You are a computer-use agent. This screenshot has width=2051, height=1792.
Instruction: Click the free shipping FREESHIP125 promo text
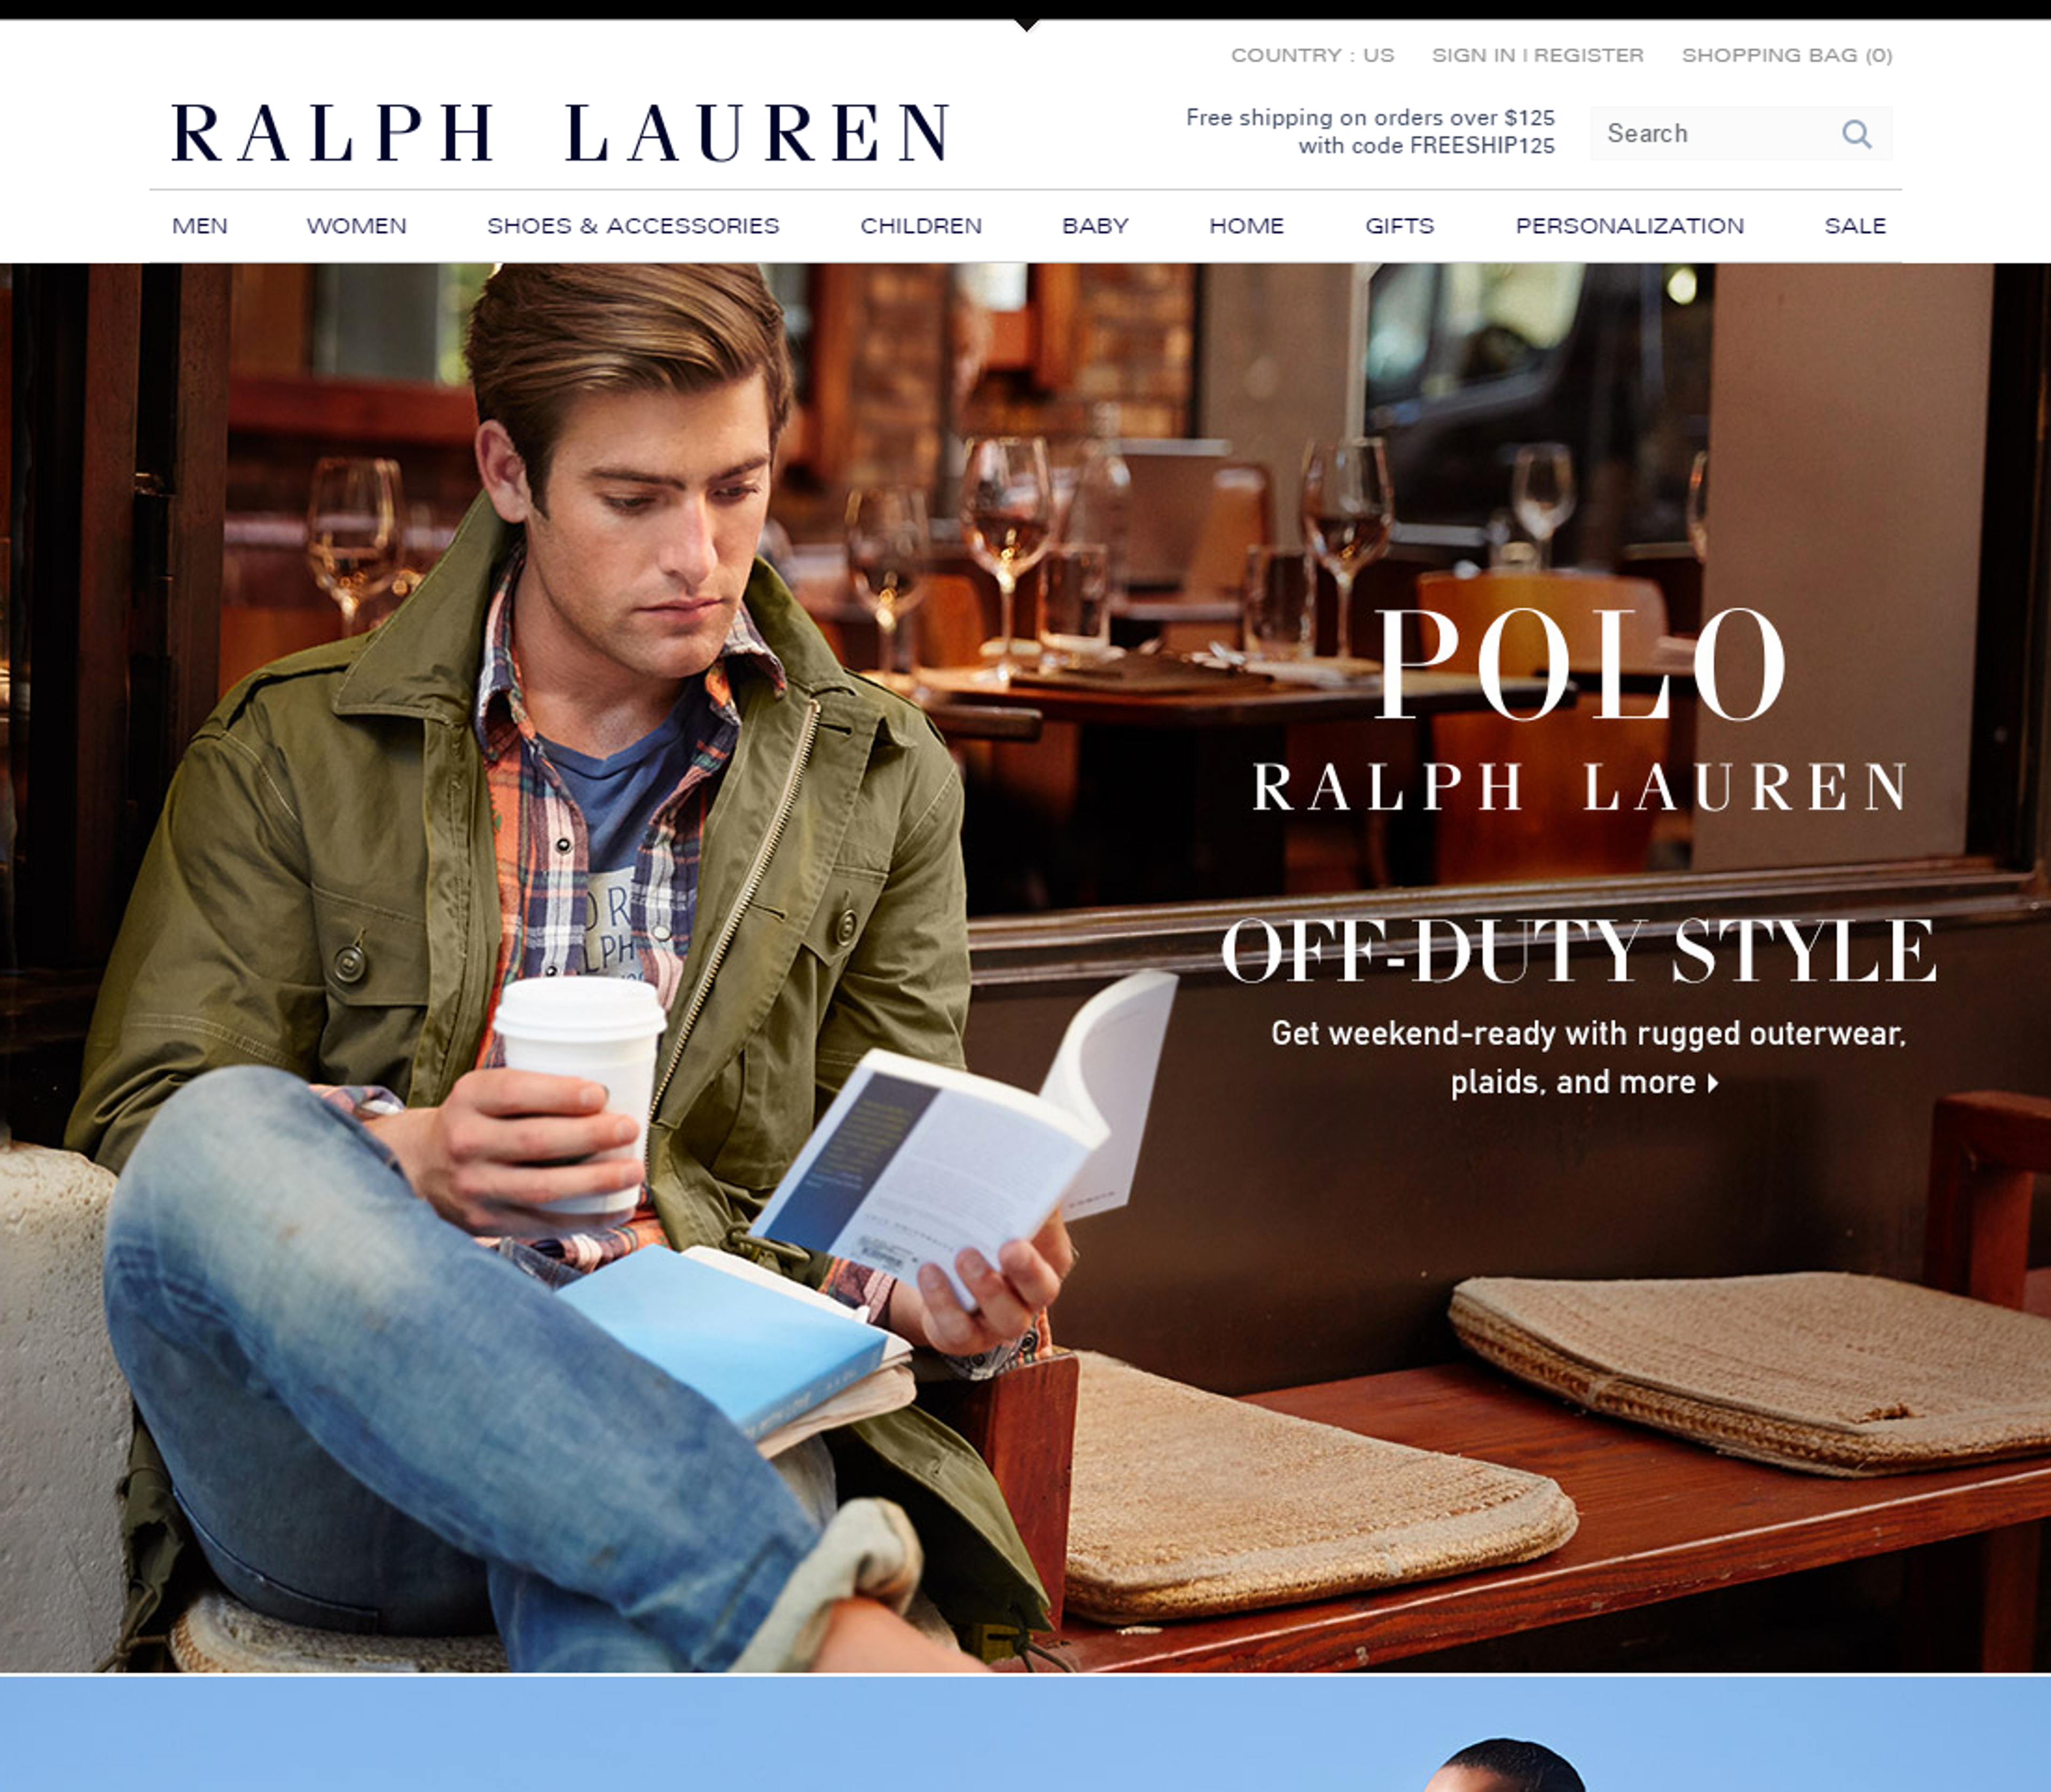coord(1370,131)
